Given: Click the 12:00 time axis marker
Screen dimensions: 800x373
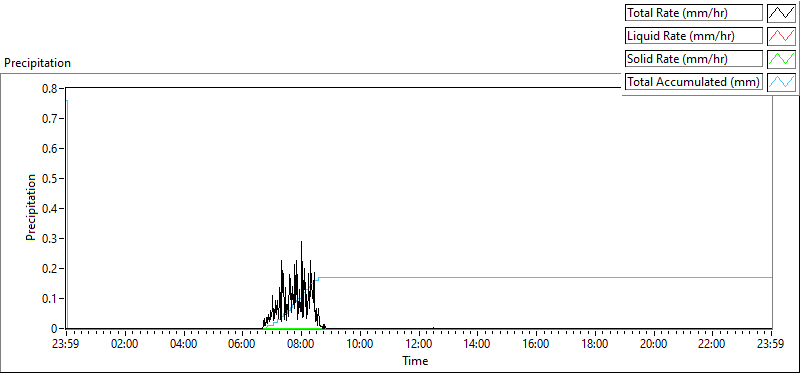Looking at the screenshot, I should pyautogui.click(x=419, y=343).
